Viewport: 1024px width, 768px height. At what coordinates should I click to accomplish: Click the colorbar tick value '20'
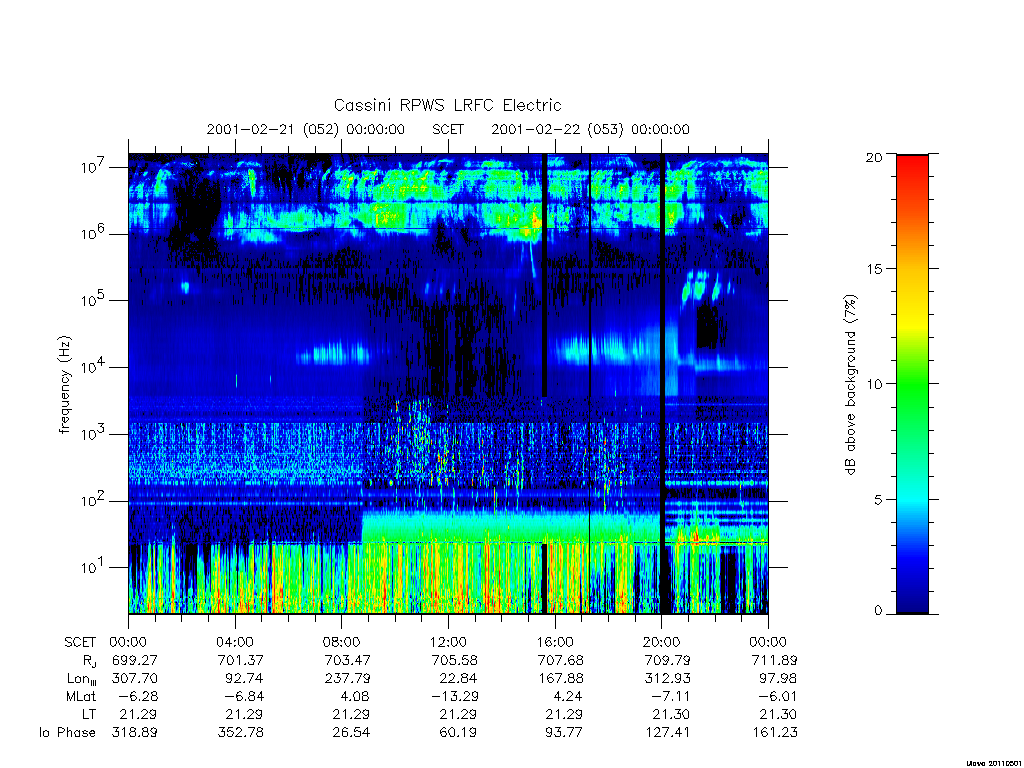[x=874, y=157]
